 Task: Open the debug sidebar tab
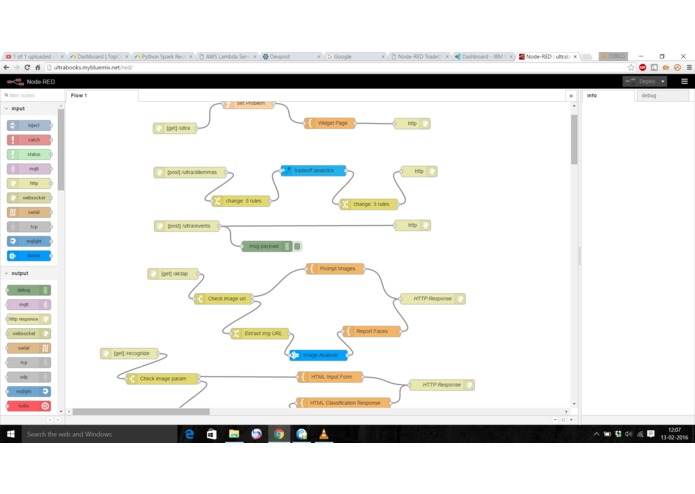(x=663, y=95)
